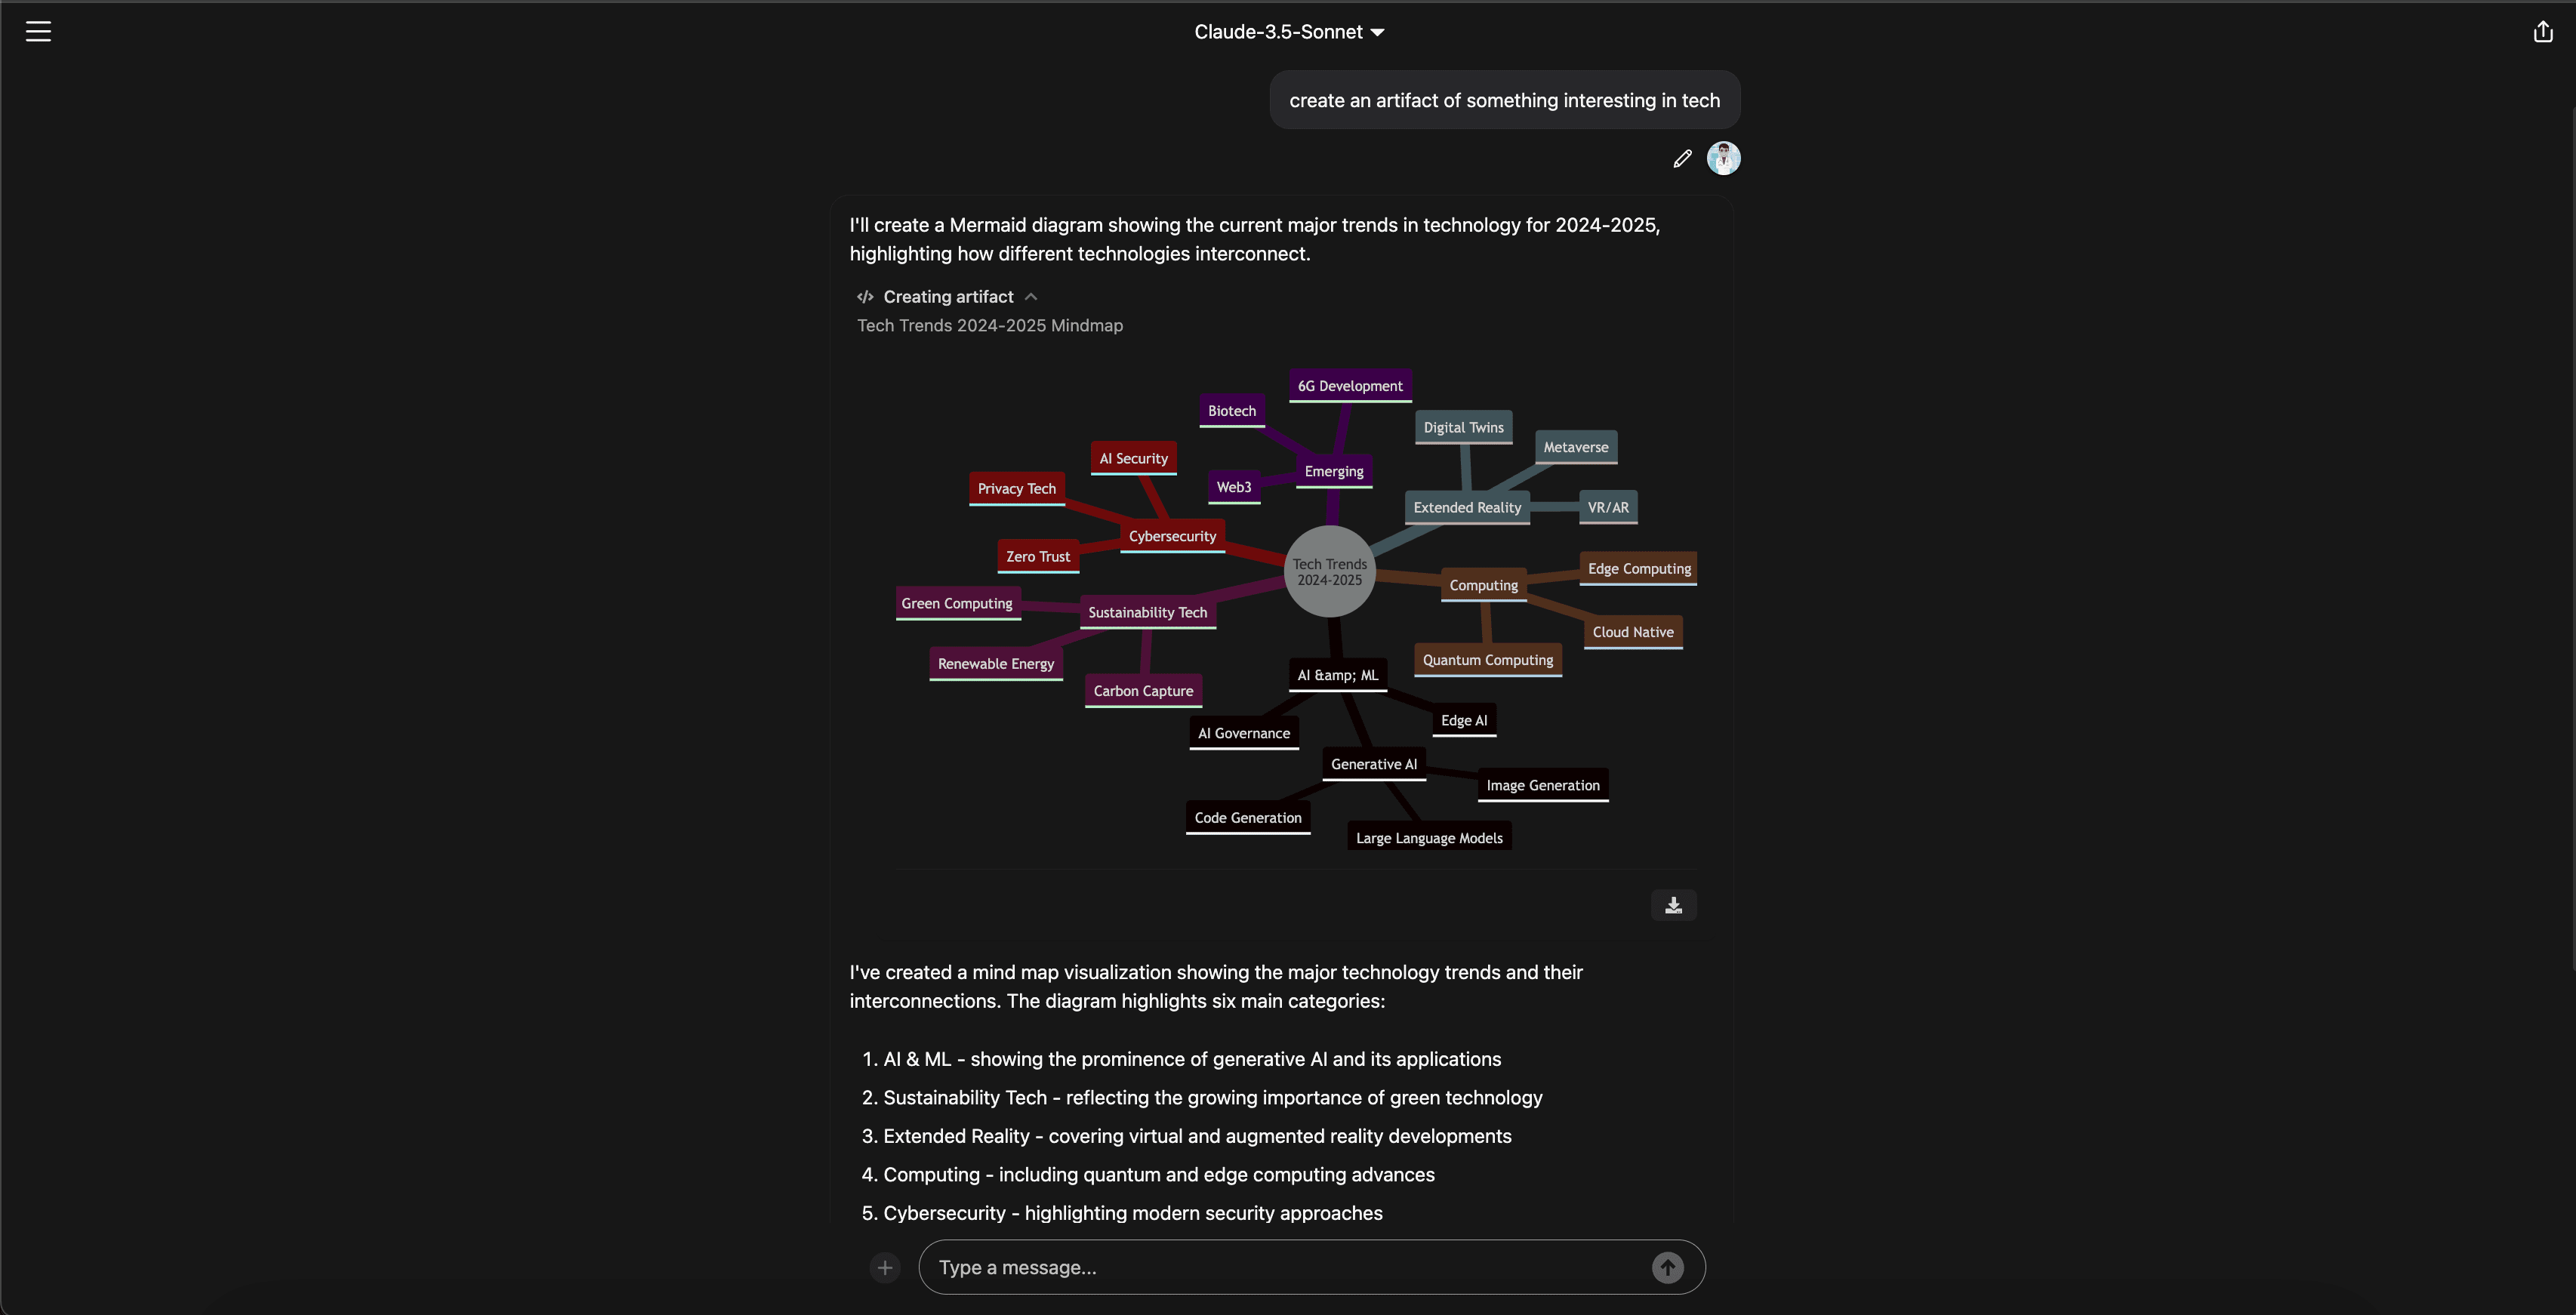This screenshot has height=1315, width=2576.
Task: Click the edit pencil icon on message
Action: [x=1684, y=159]
